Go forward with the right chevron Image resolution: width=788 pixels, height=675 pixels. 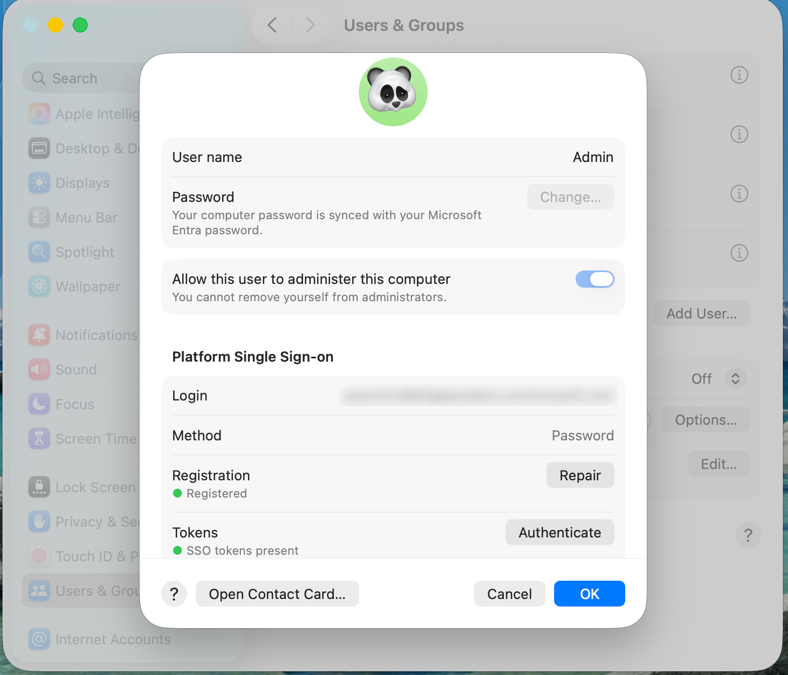(x=310, y=25)
